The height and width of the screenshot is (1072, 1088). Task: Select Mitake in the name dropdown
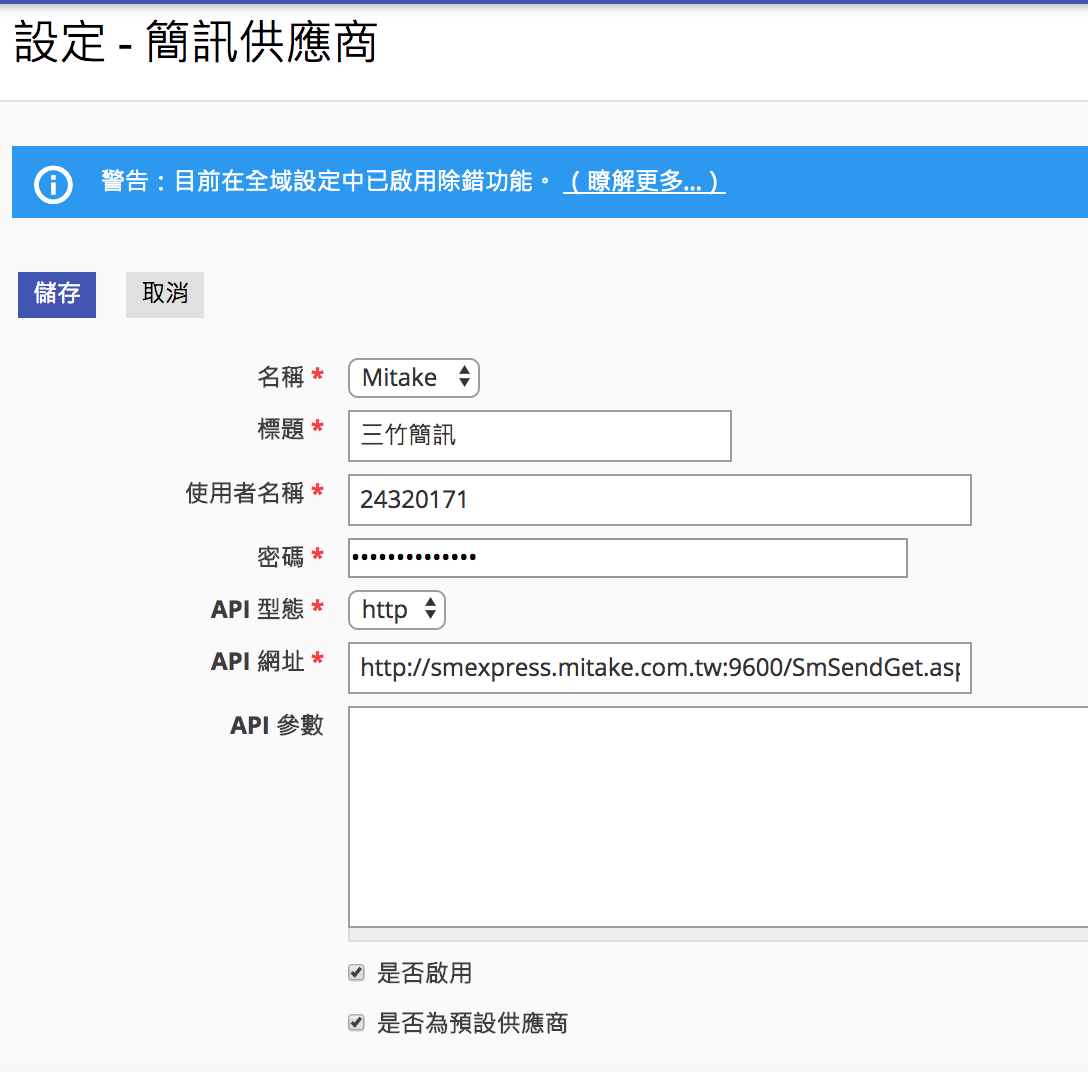pos(413,377)
